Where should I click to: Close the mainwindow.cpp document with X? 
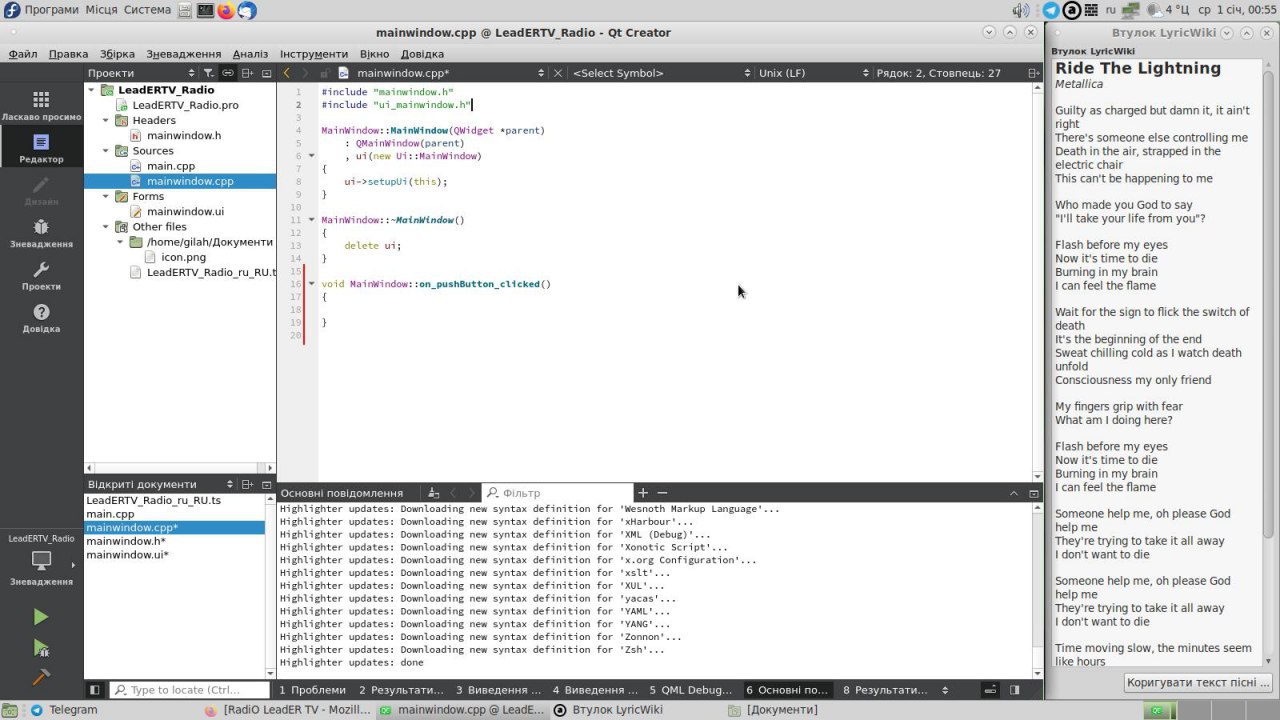[558, 73]
